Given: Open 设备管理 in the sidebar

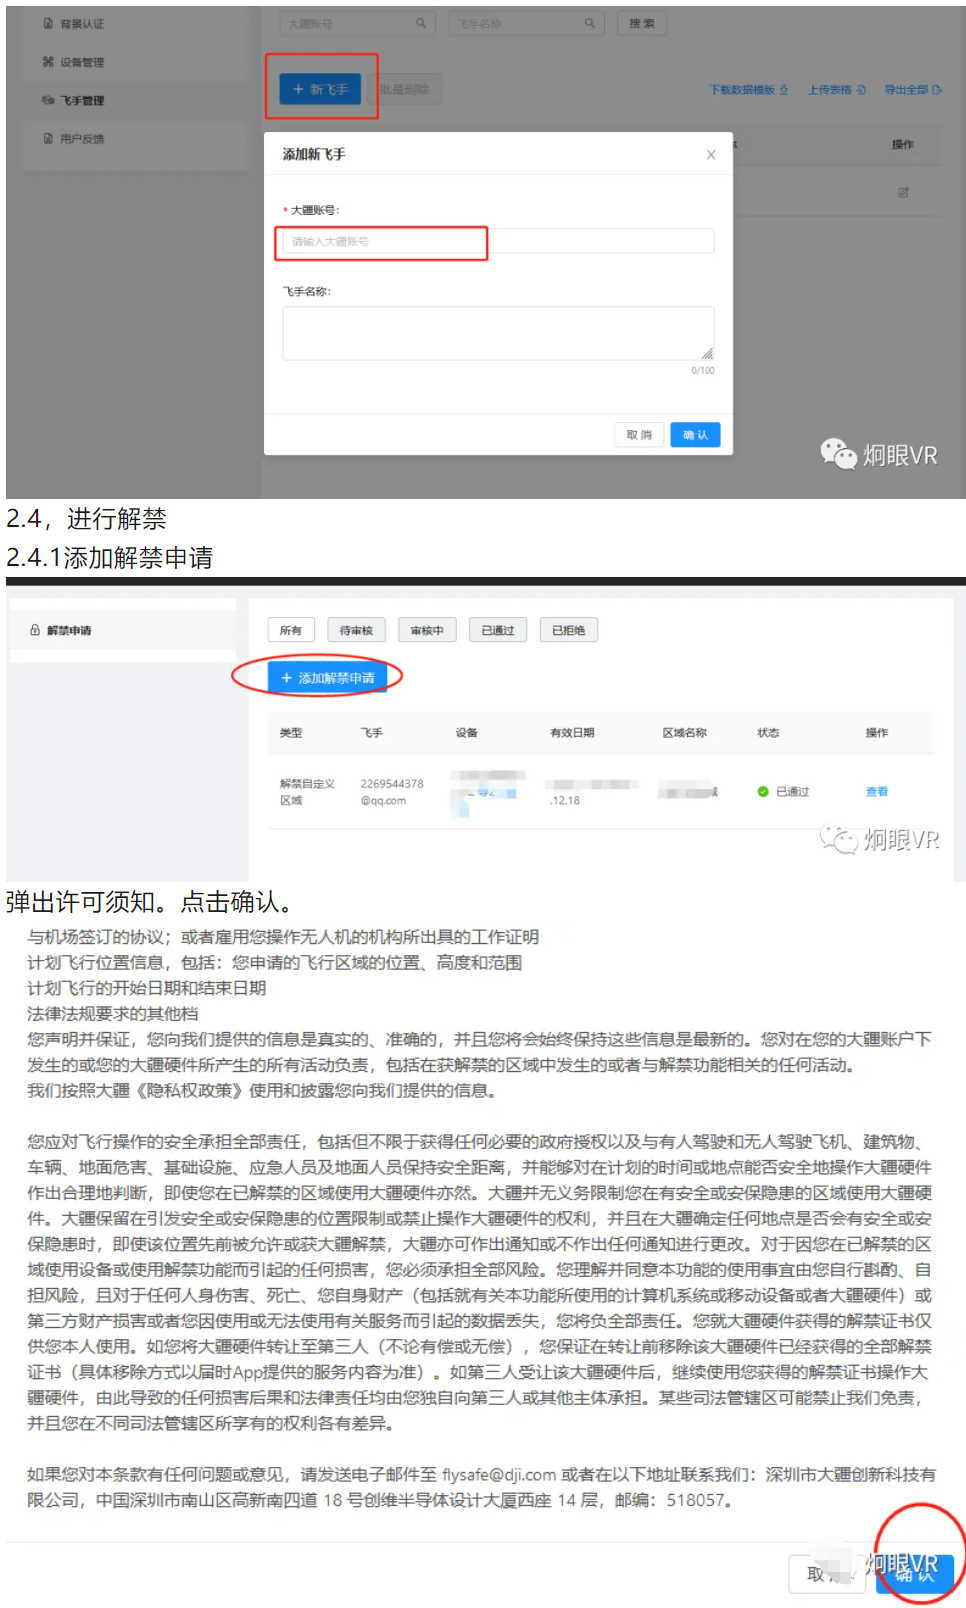Looking at the screenshot, I should pos(81,62).
